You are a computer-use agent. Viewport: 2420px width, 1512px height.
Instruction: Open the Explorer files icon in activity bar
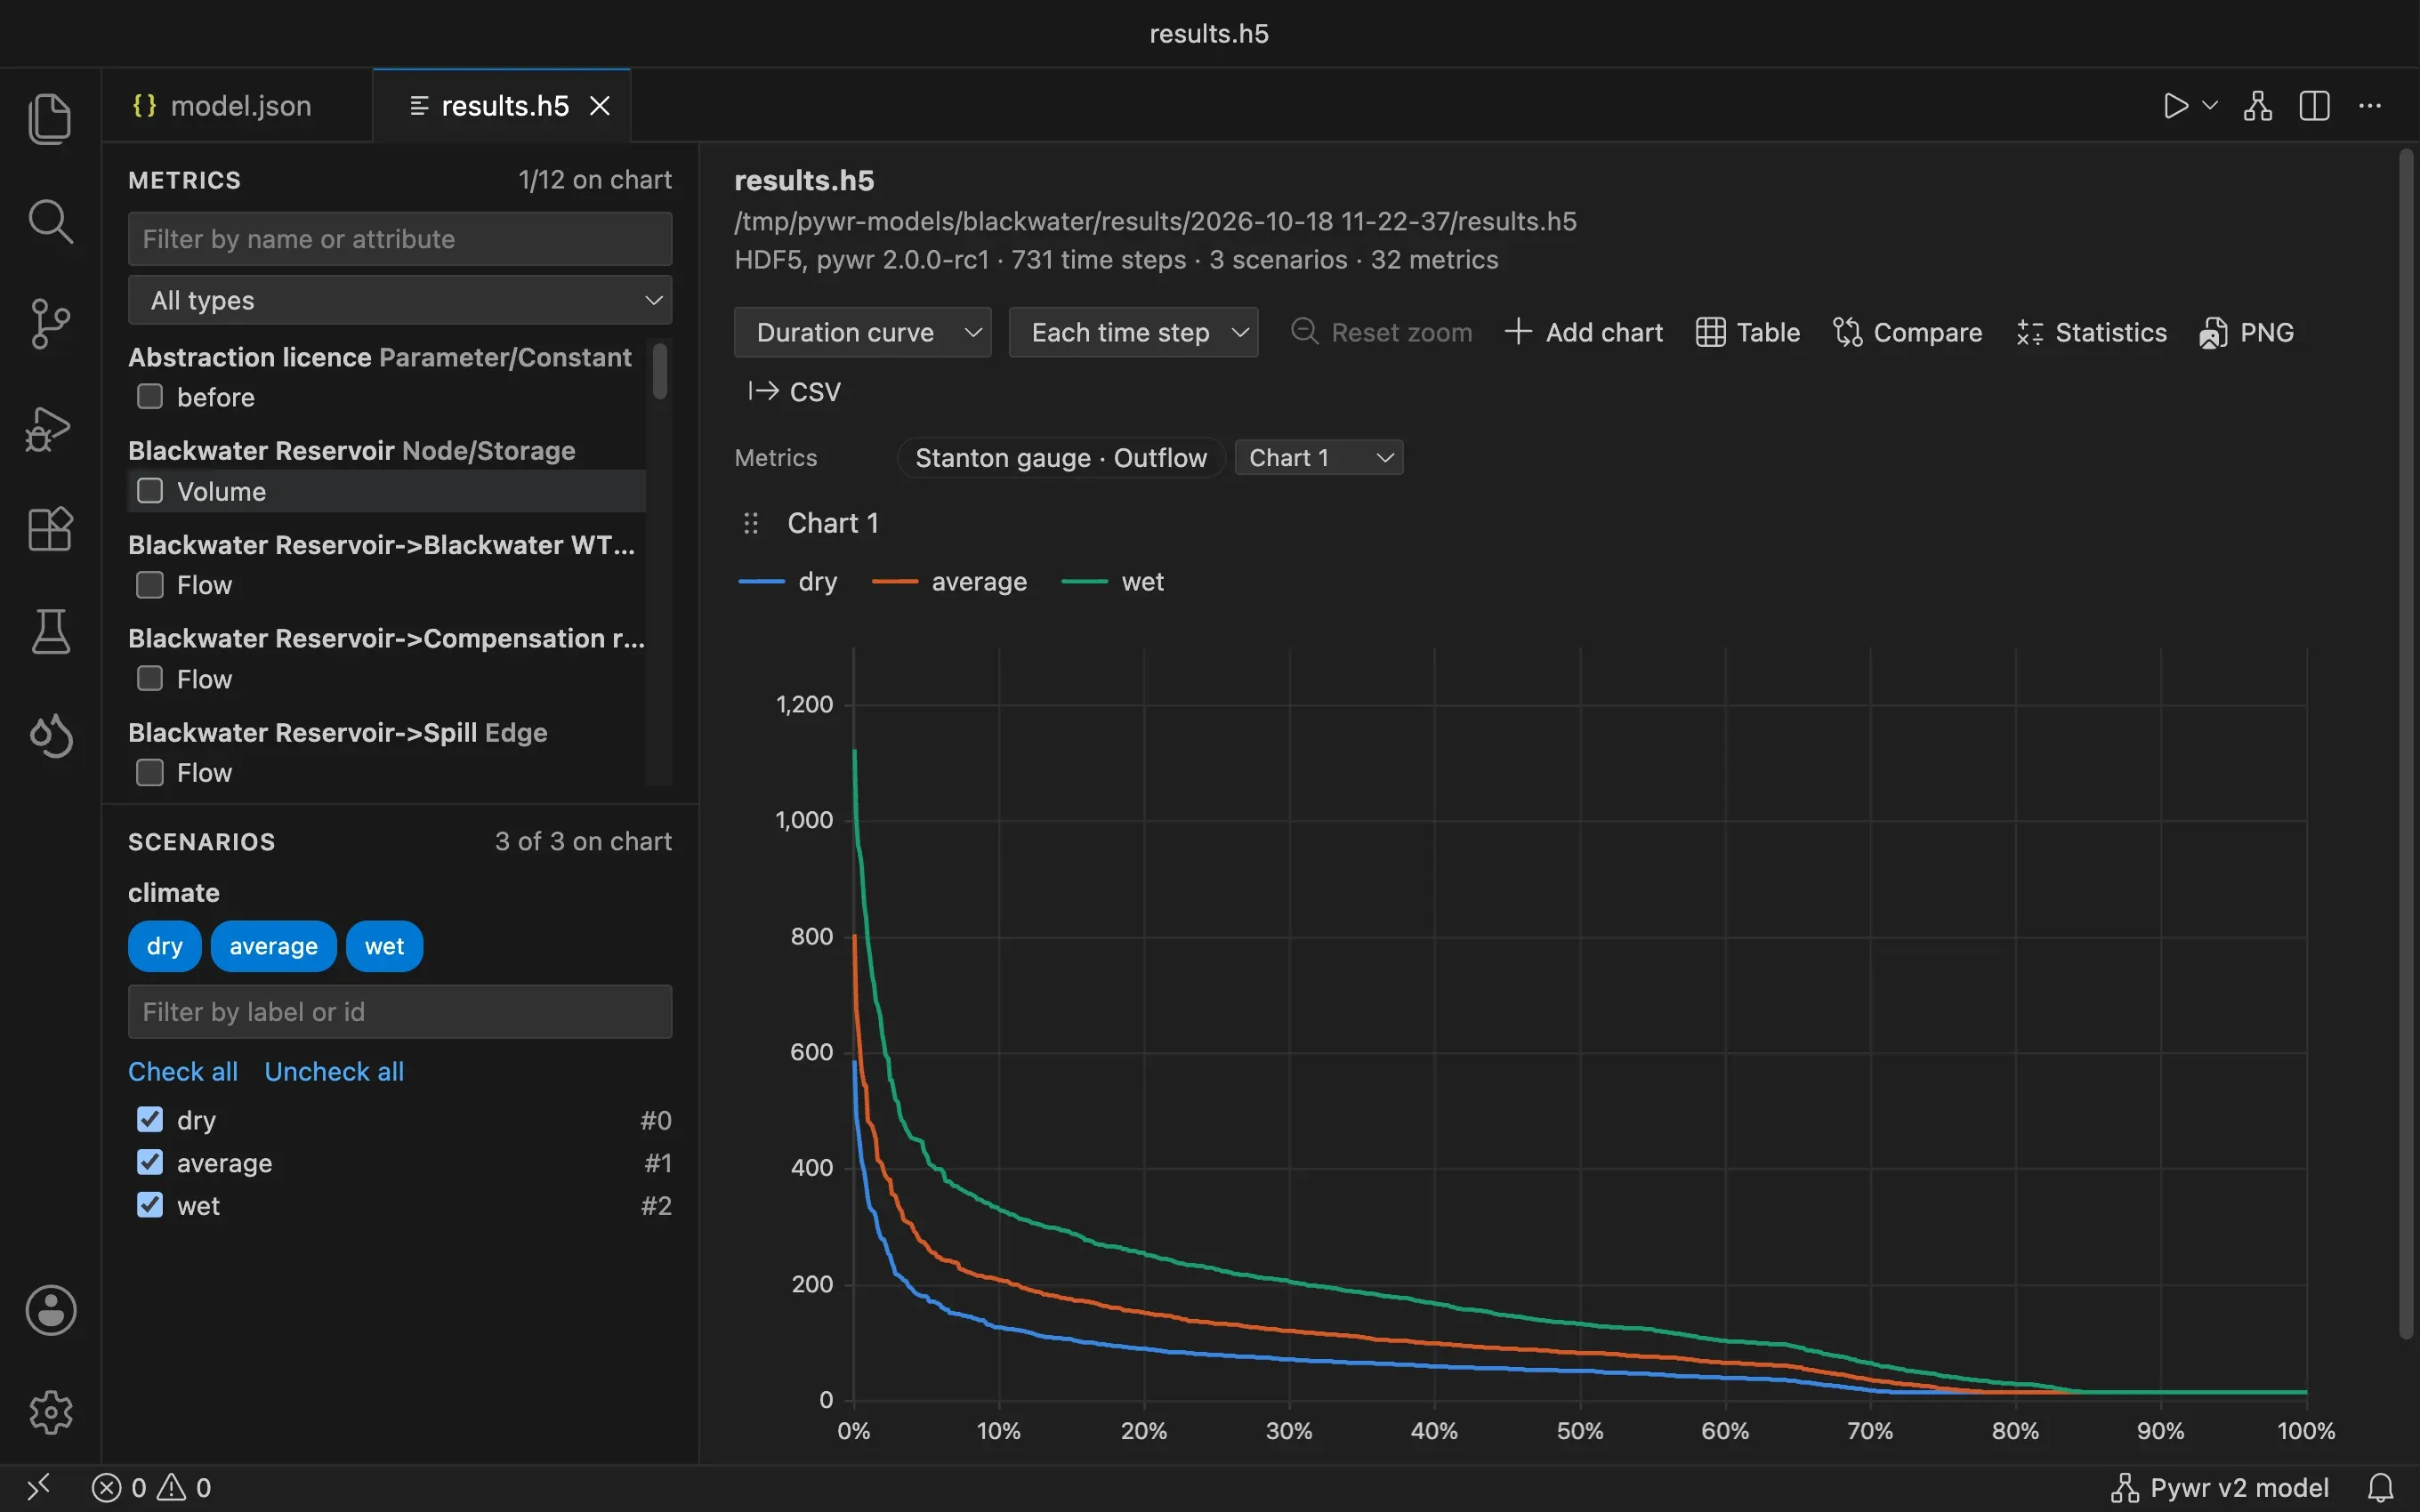(x=50, y=119)
